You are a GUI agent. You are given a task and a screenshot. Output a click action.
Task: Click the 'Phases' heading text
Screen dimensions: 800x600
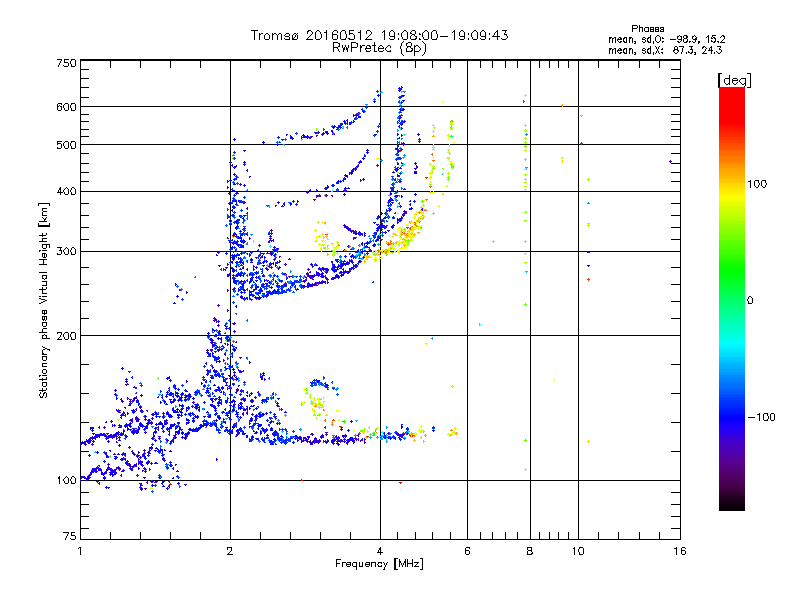pos(647,29)
